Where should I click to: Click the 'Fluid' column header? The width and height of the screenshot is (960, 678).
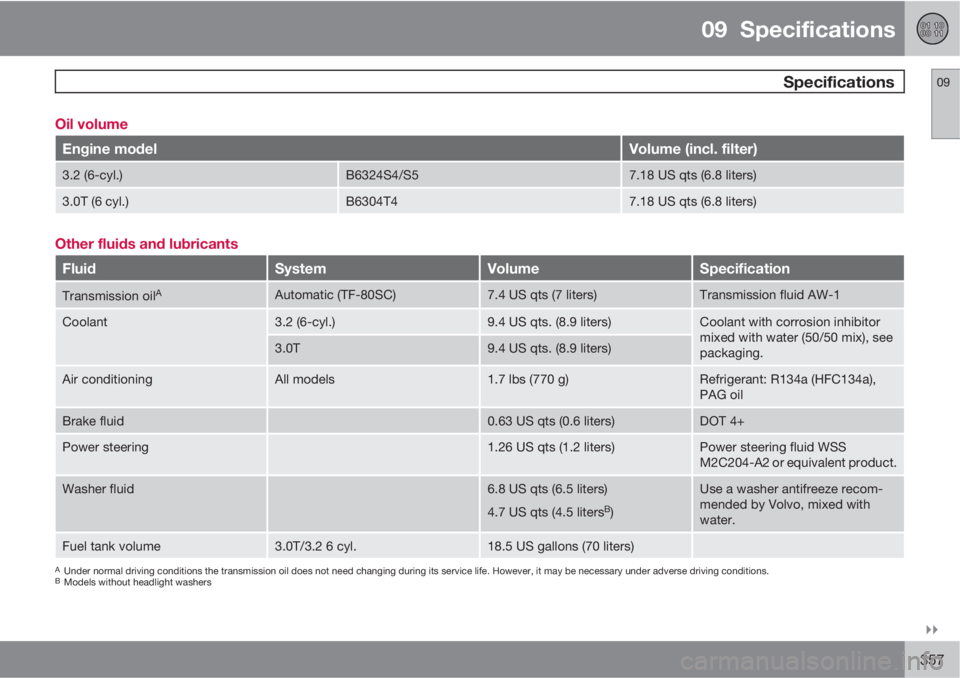pyautogui.click(x=161, y=268)
